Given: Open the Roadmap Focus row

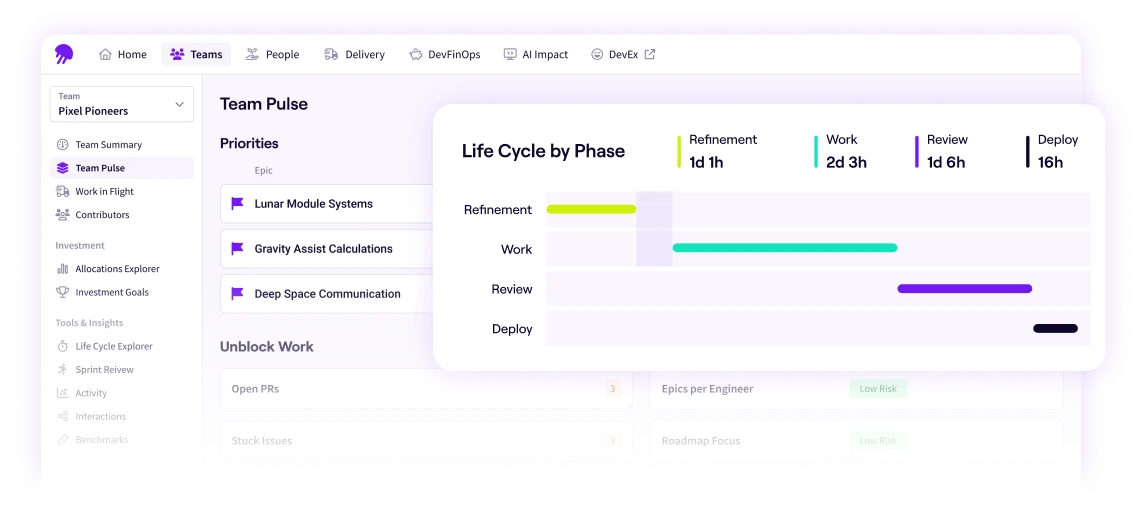Looking at the screenshot, I should coord(856,441).
